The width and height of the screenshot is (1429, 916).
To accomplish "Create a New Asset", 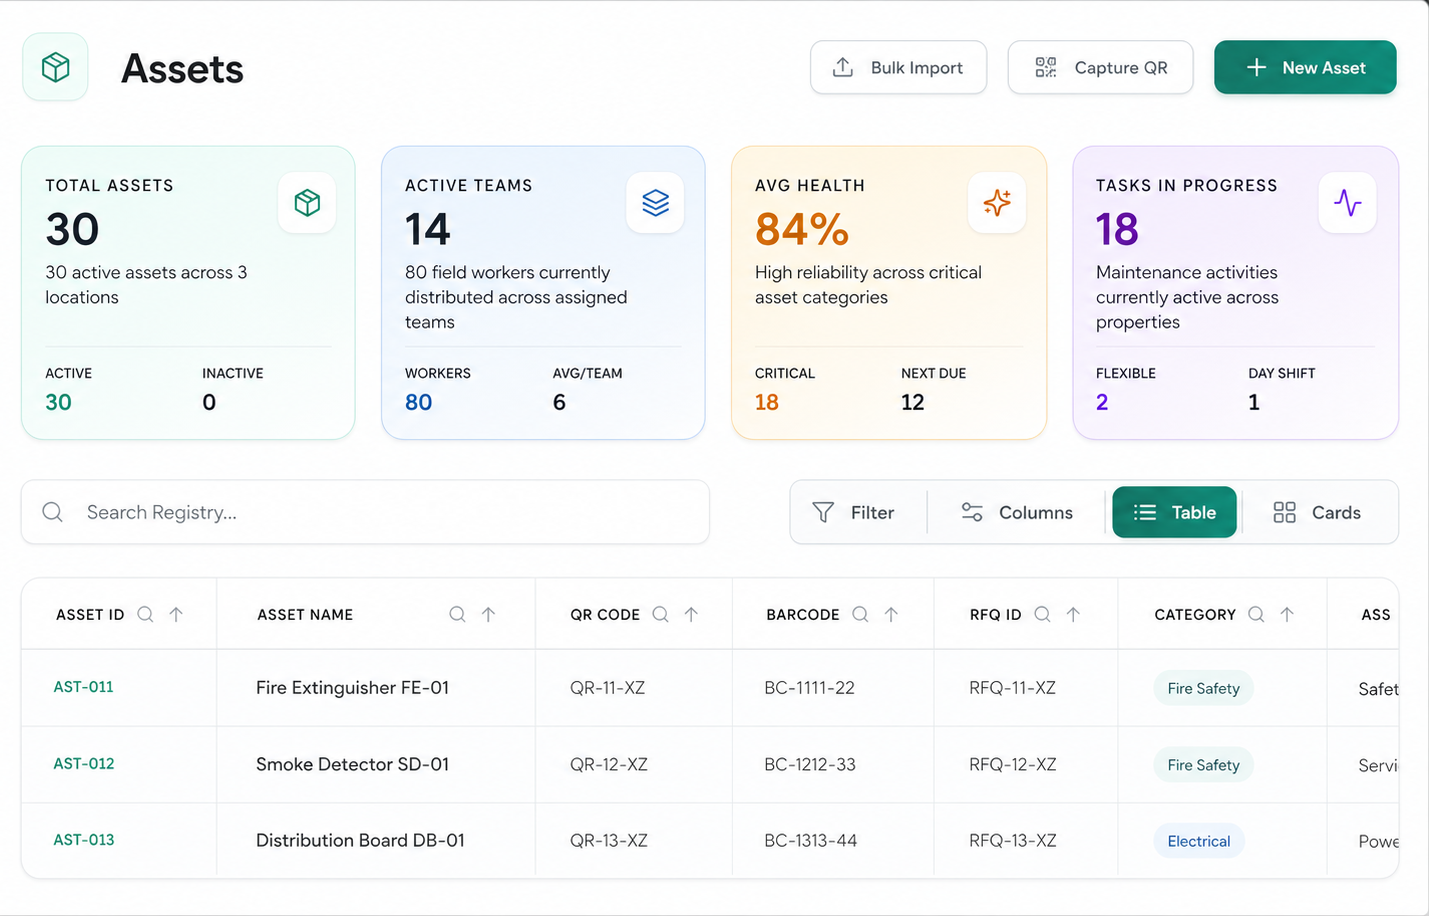I will [x=1305, y=67].
